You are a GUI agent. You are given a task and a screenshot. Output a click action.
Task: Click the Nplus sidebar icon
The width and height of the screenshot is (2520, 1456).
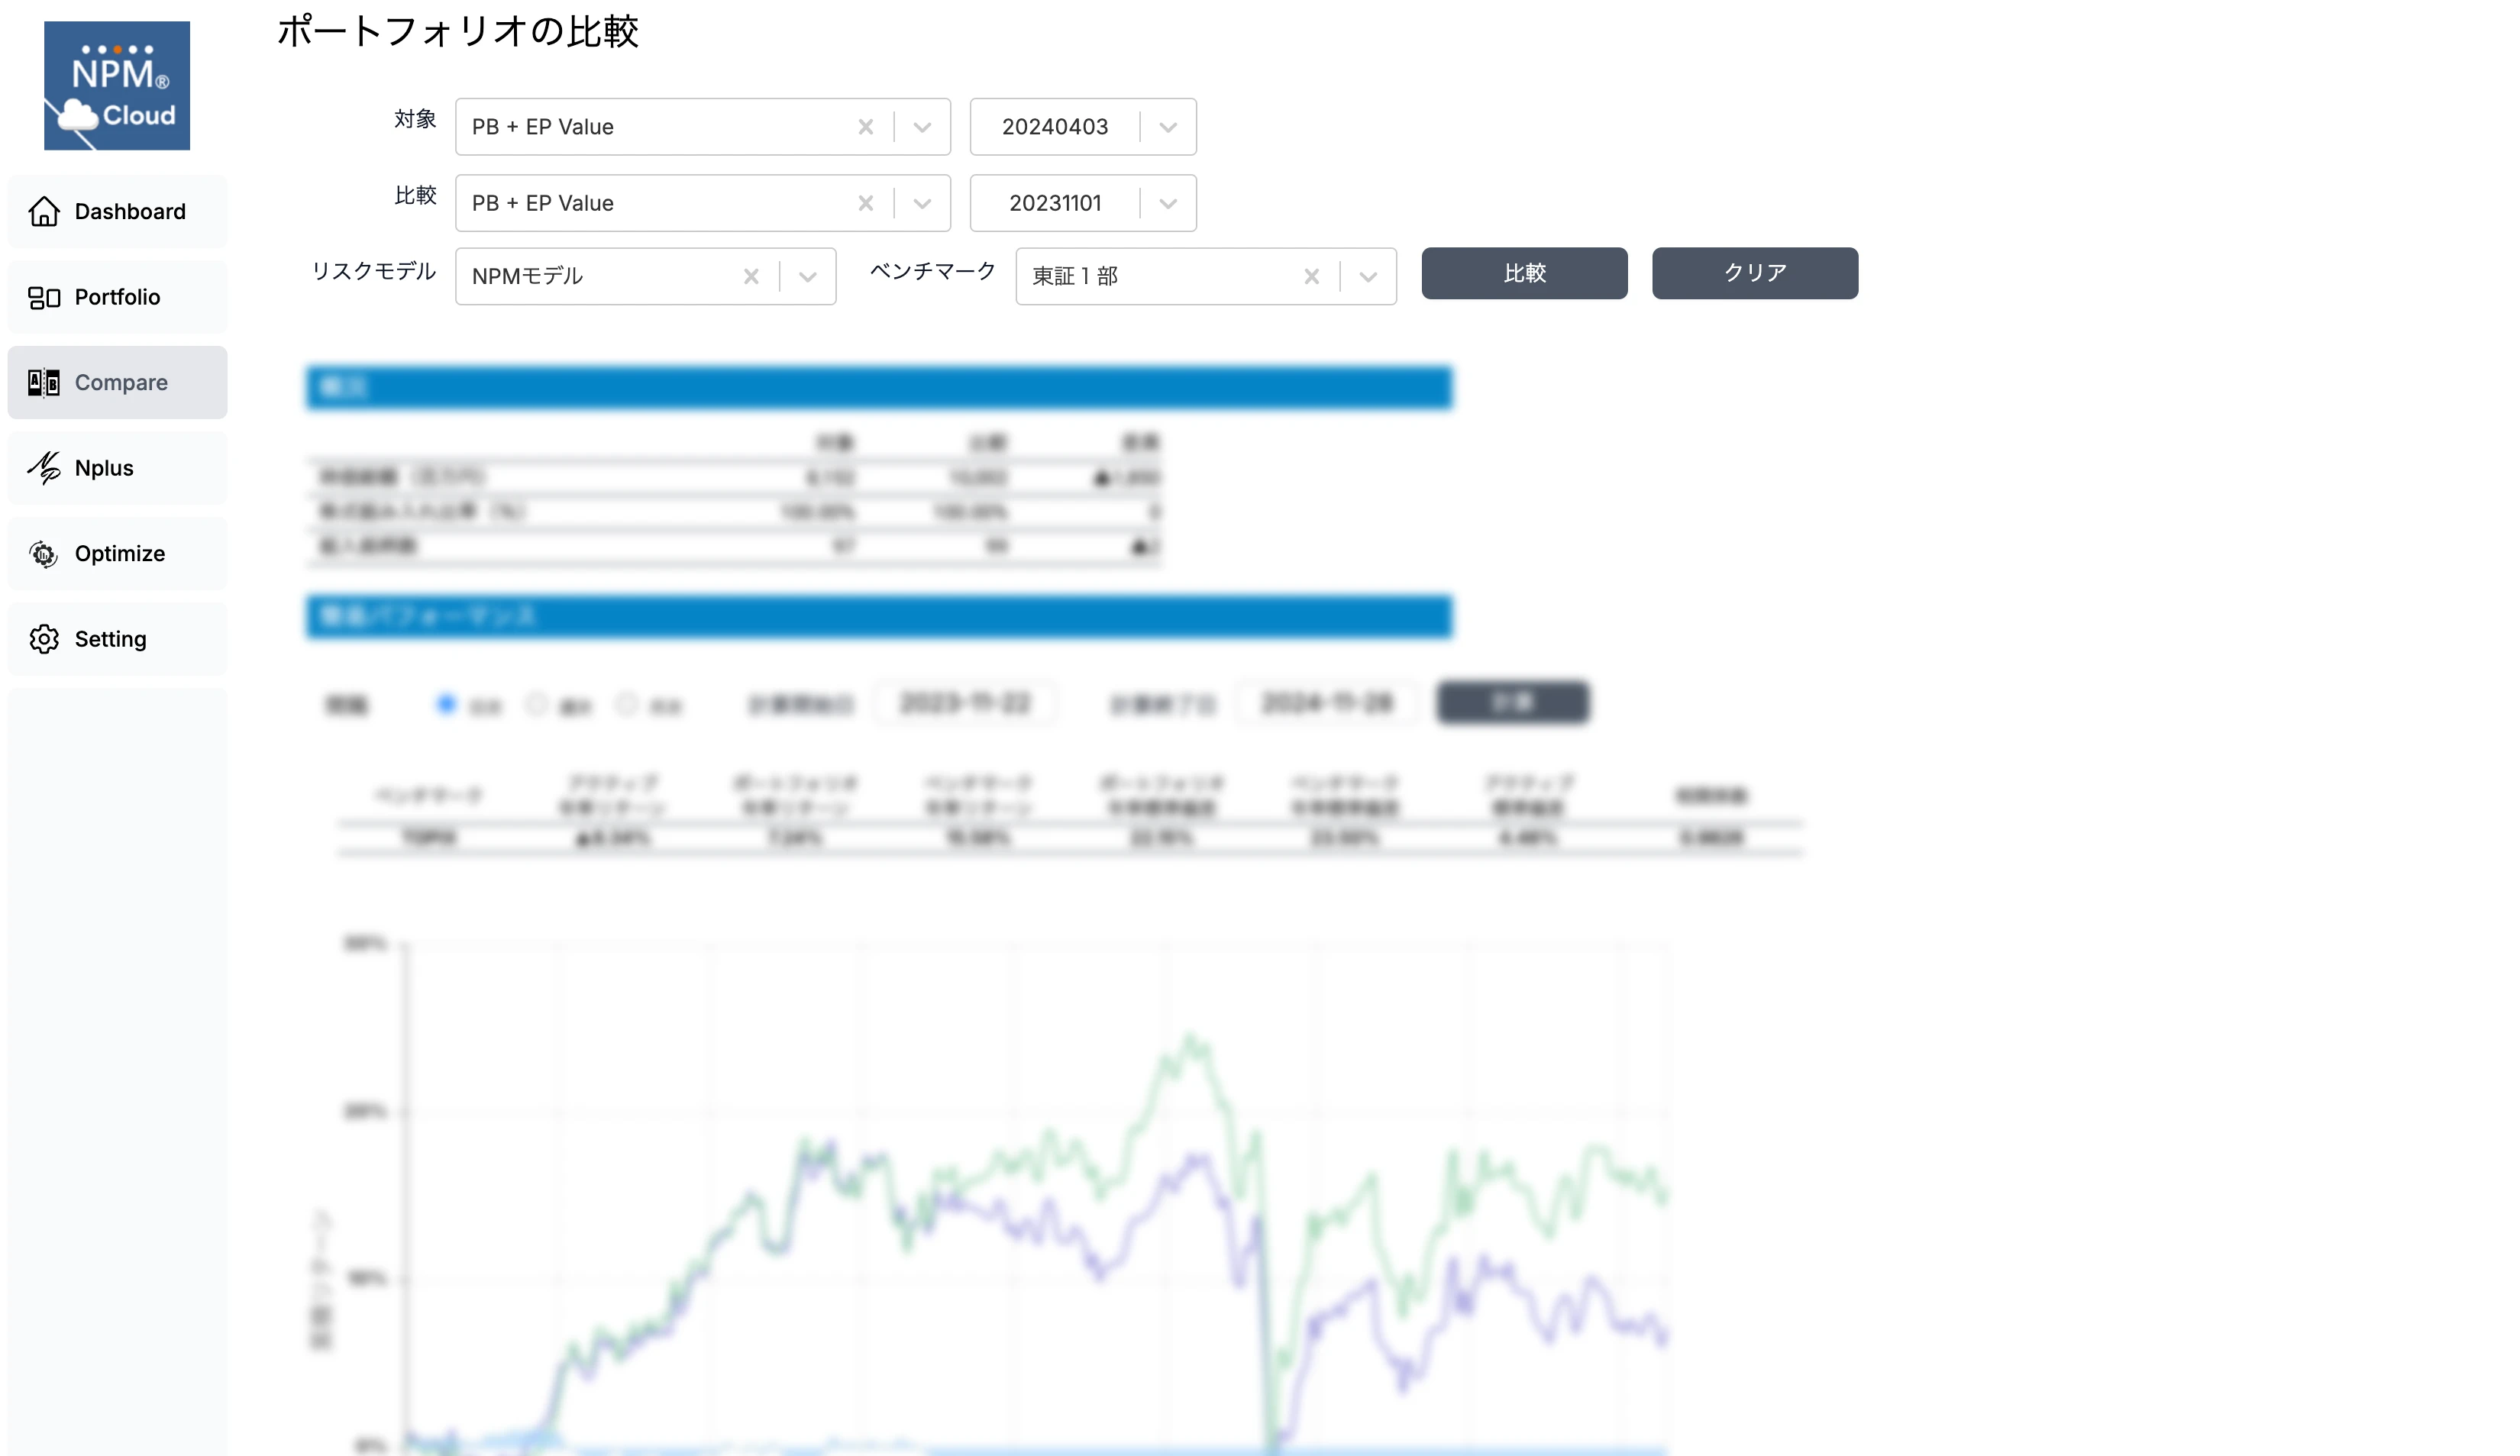pyautogui.click(x=44, y=468)
